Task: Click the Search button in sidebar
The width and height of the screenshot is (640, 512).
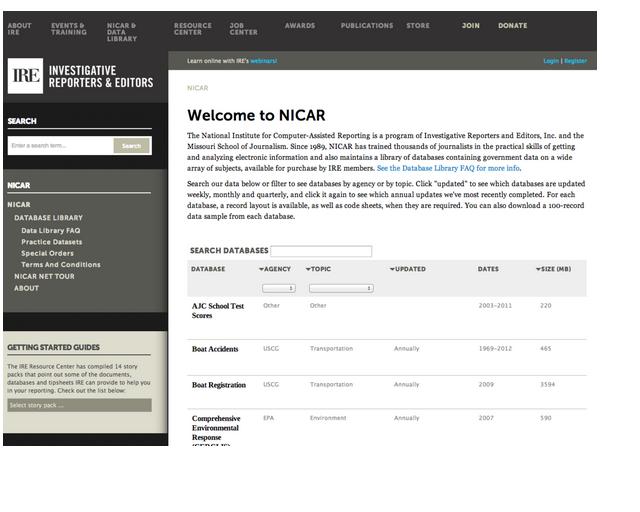Action: 131,146
